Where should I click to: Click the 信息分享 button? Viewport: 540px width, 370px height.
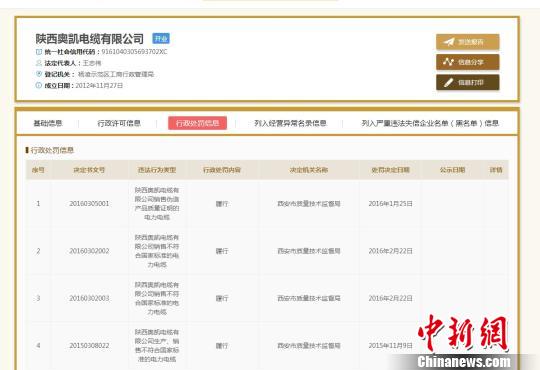tap(467, 62)
